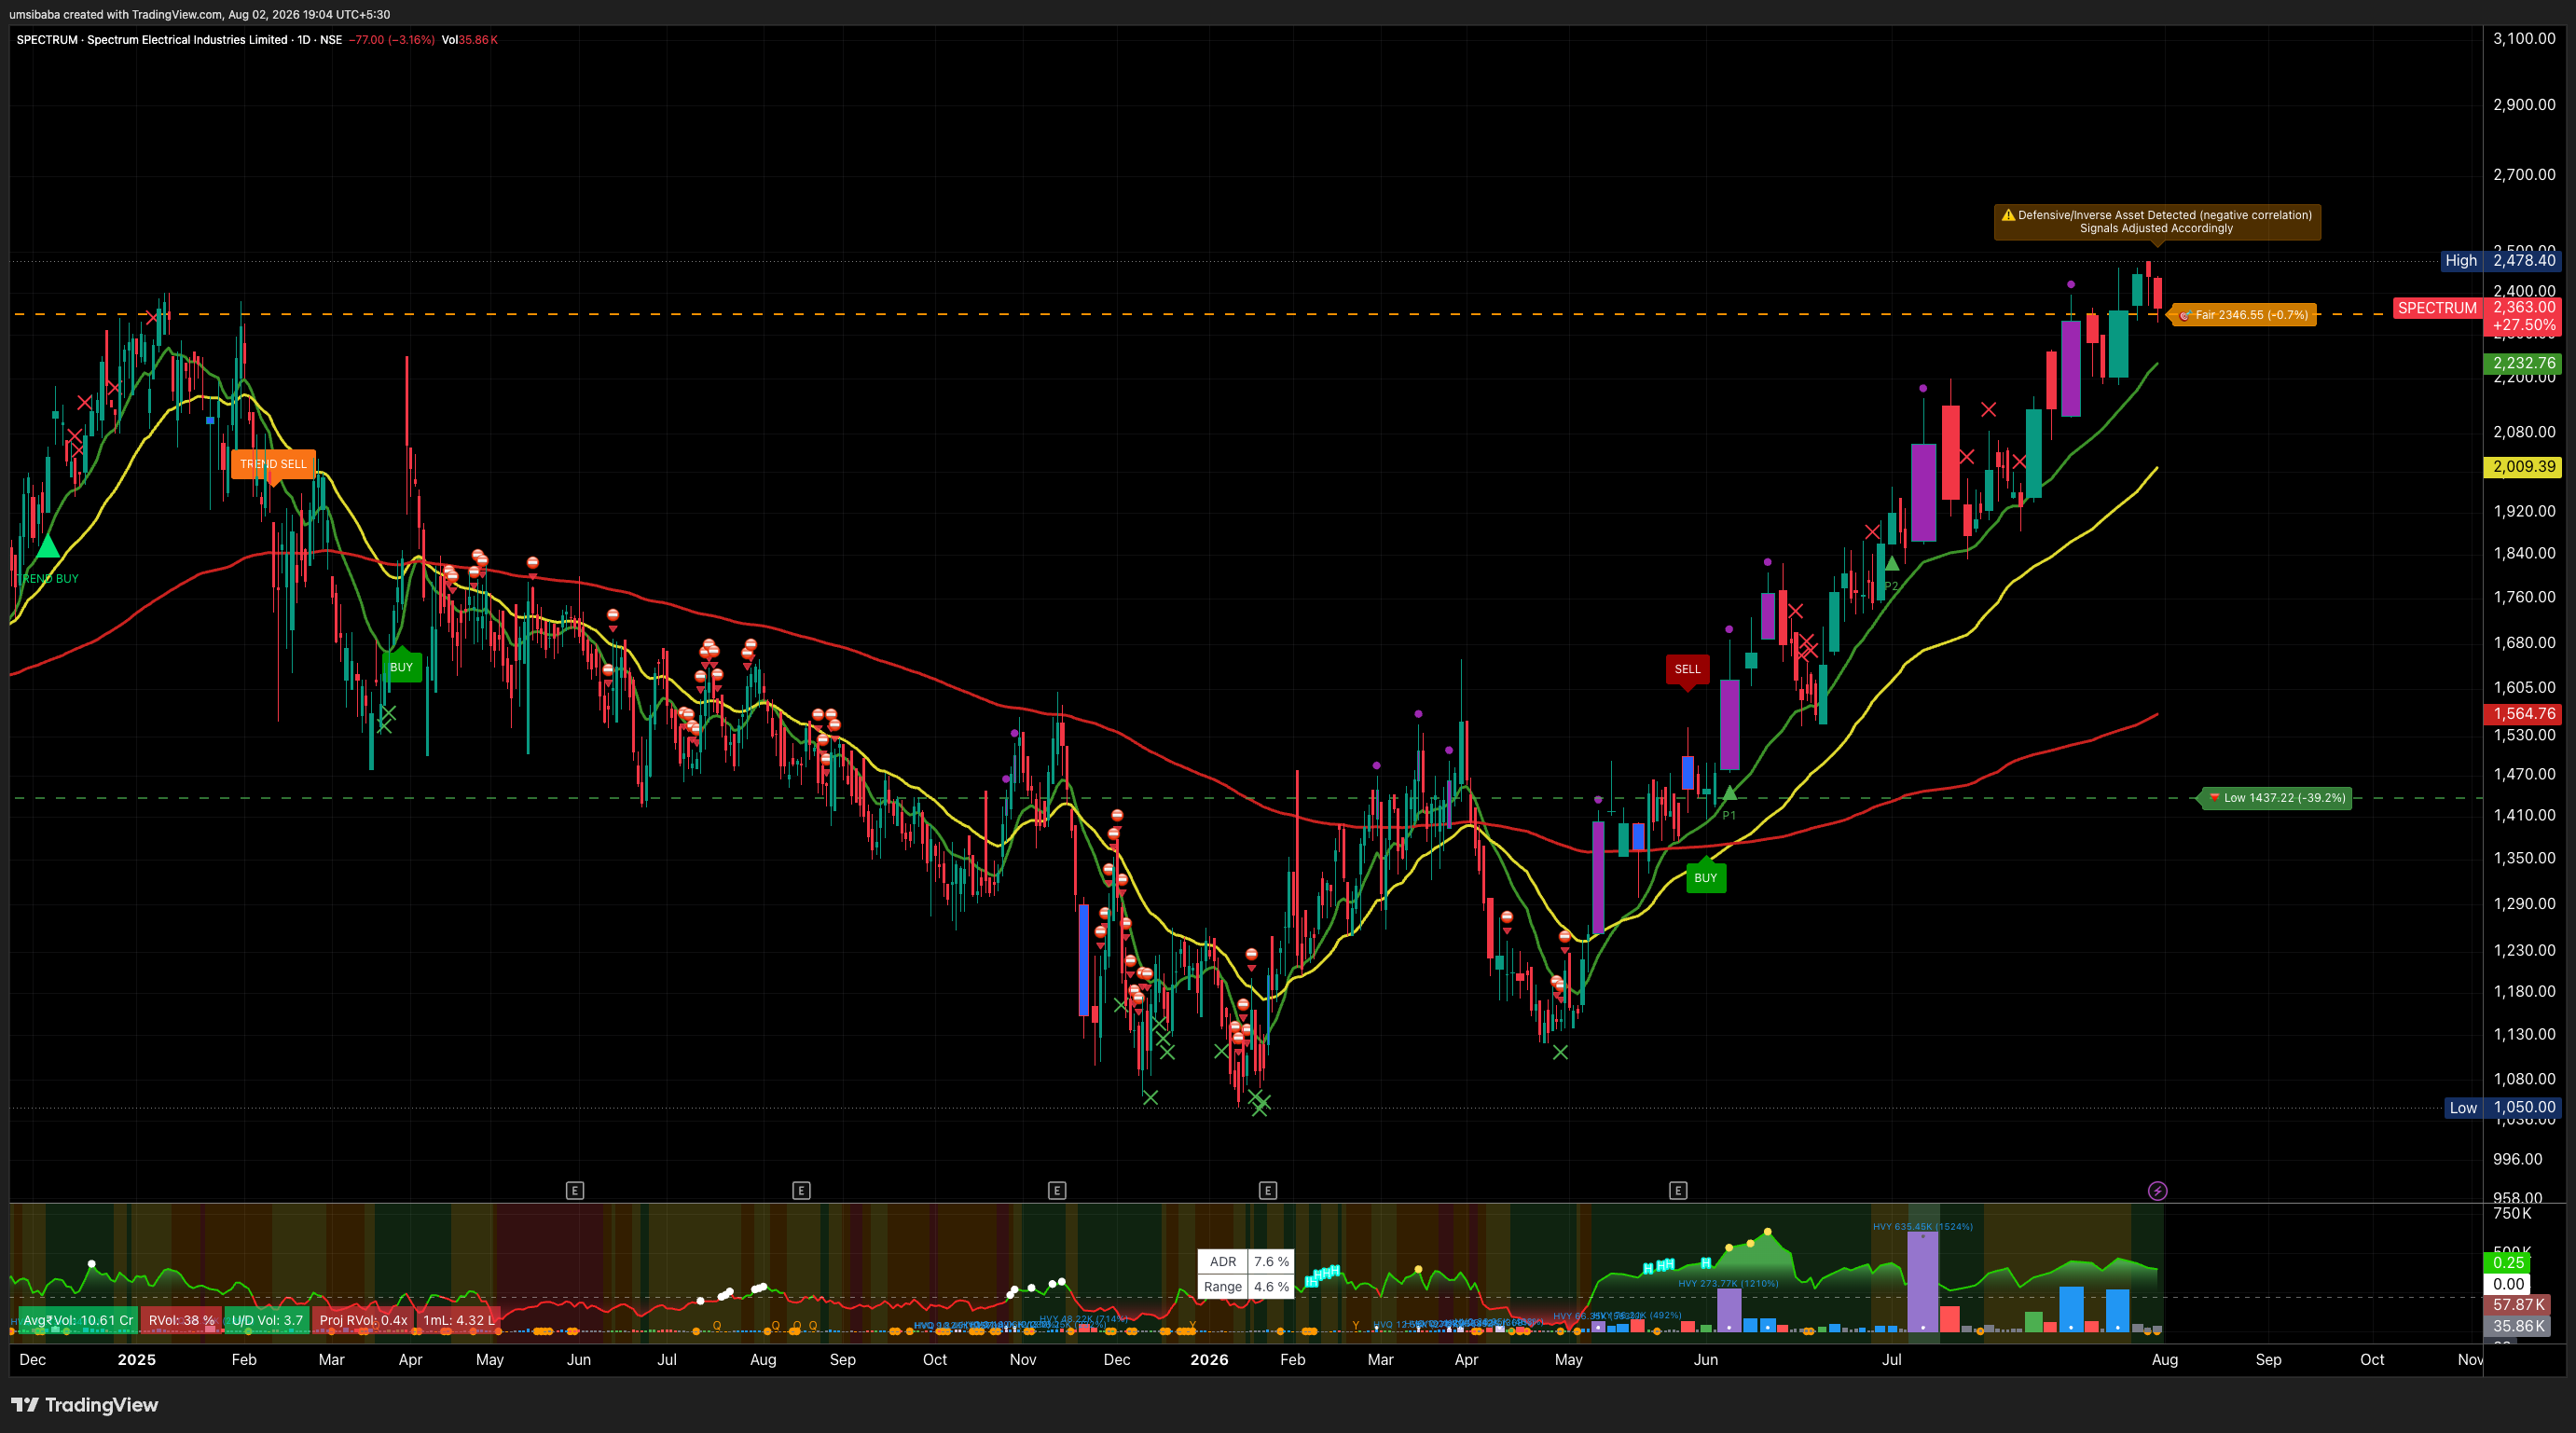Click the RVol: 38 % stat box
Image resolution: width=2576 pixels, height=1433 pixels.
[x=182, y=1320]
